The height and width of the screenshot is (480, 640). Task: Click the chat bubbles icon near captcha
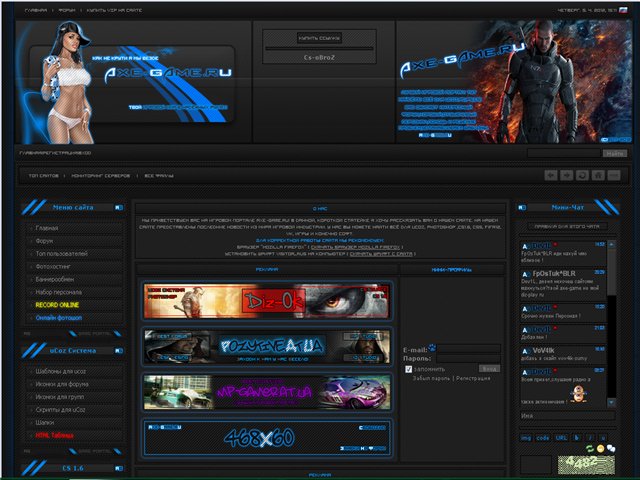click(611, 449)
